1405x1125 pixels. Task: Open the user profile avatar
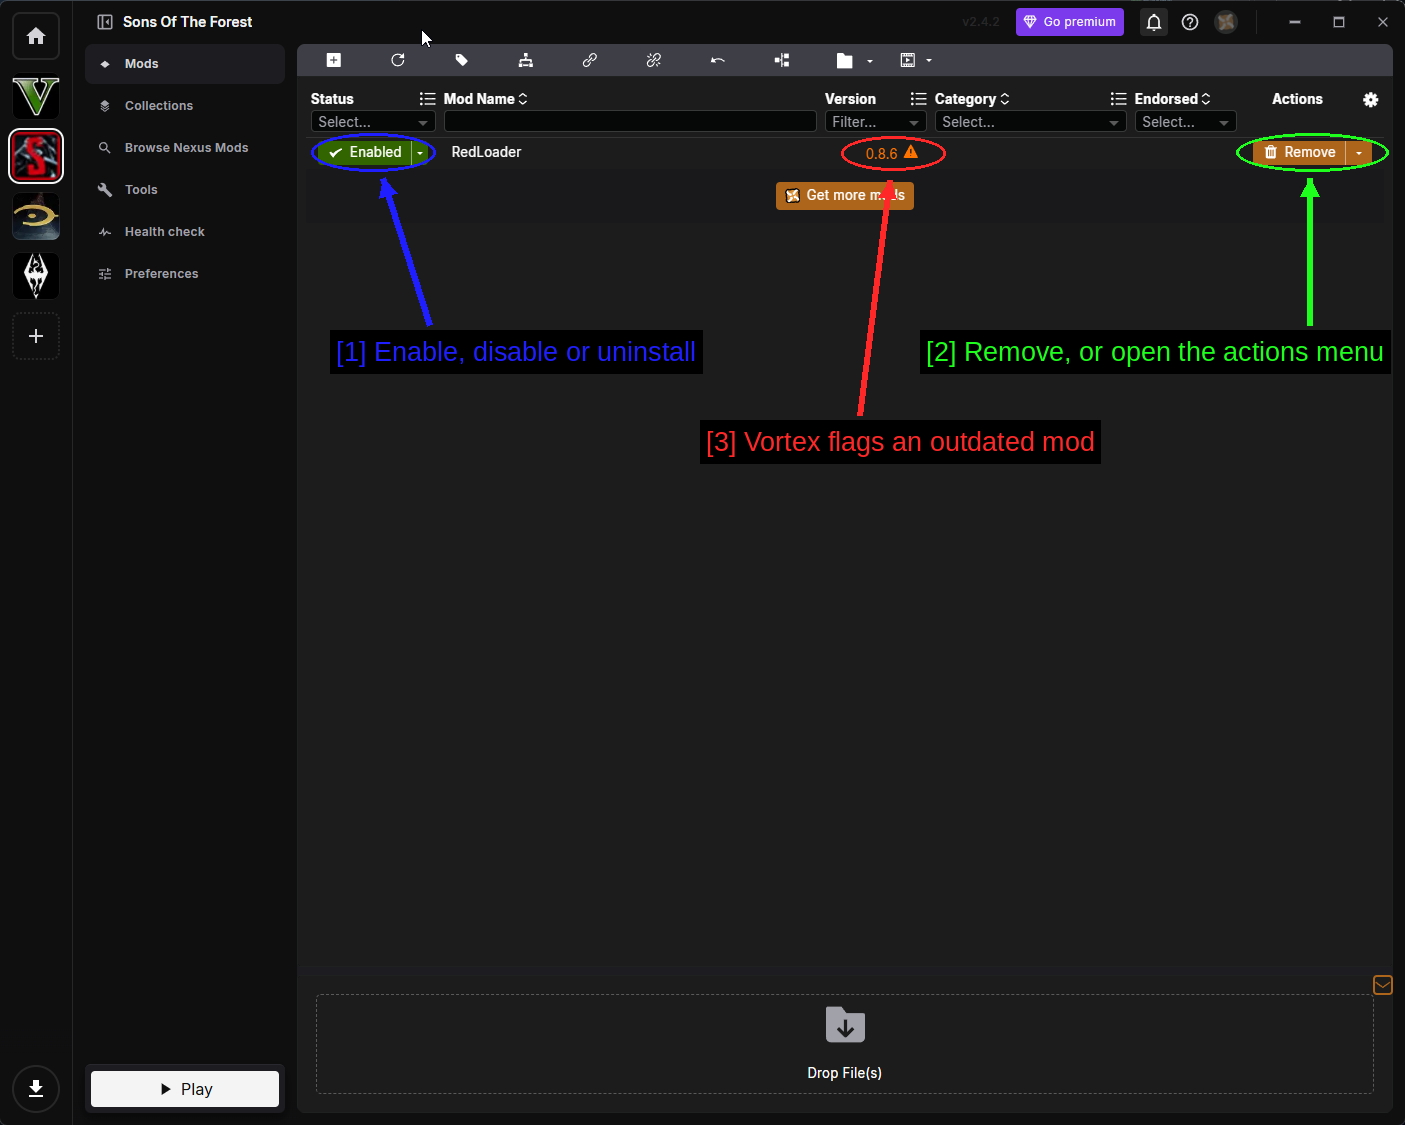point(1226,22)
